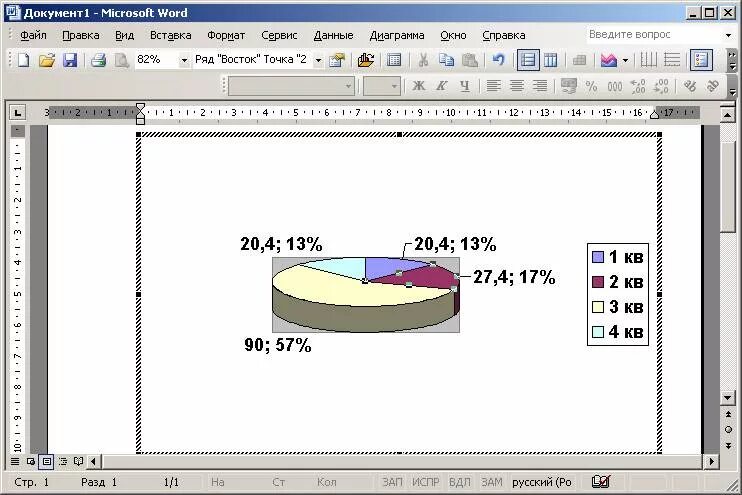This screenshot has height=495, width=742.
Task: Toggle underline with the Ч button
Action: (465, 86)
